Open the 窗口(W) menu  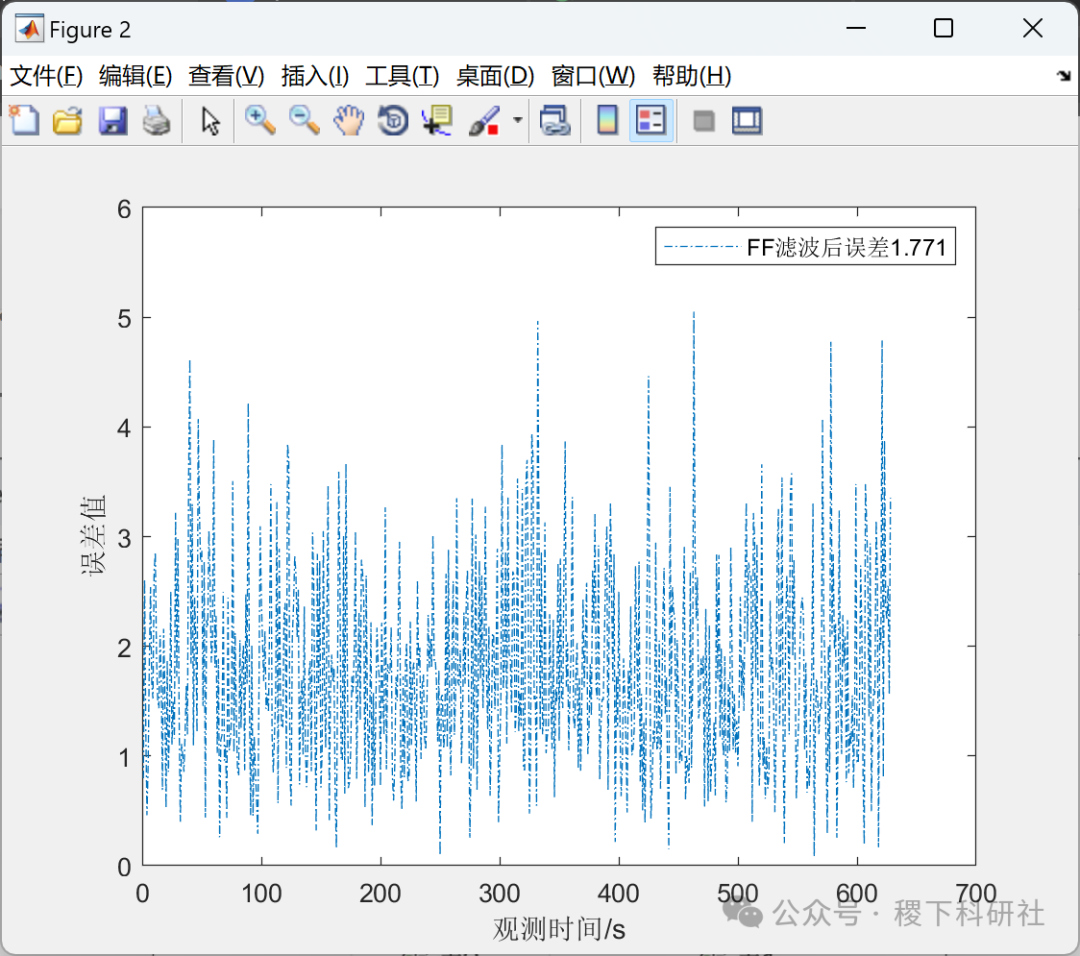click(x=593, y=76)
